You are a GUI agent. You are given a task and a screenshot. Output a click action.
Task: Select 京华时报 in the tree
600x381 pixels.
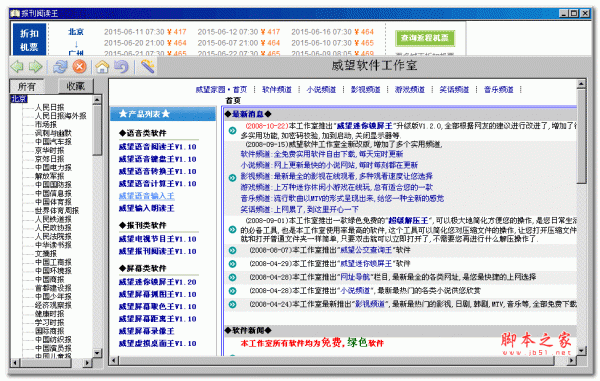coord(49,150)
